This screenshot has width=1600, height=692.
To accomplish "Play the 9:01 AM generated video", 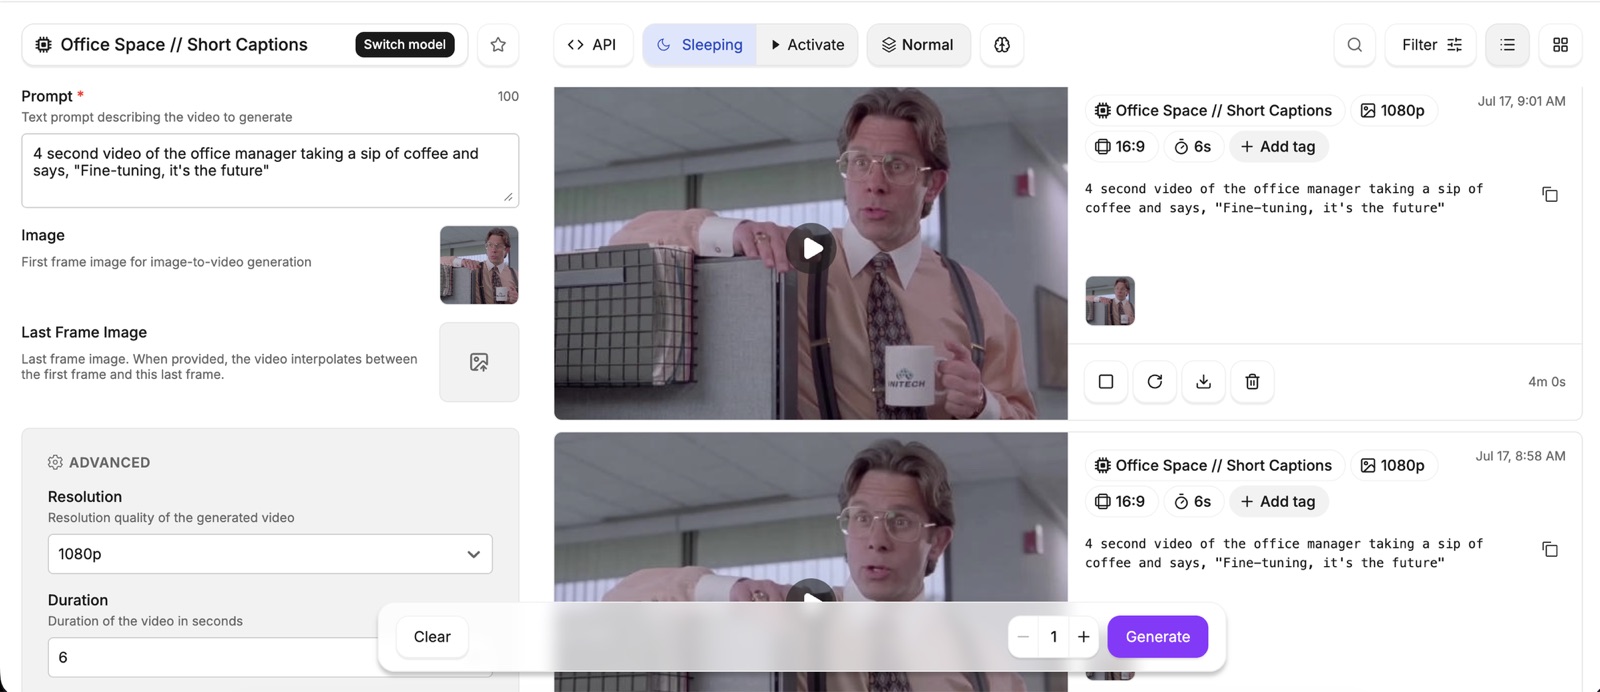I will (x=811, y=248).
